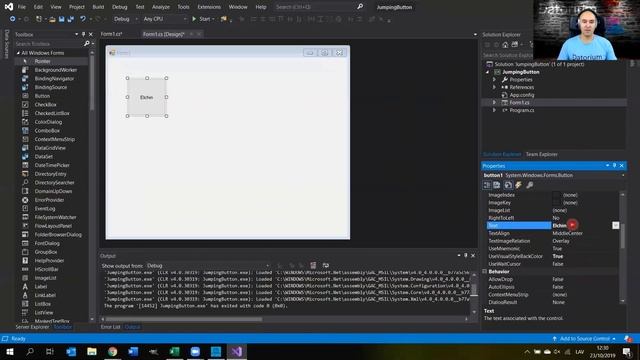Screen dimensions: 640x360
Task: Toggle Word Wrap icon in Output toolbar
Action: 326,265
